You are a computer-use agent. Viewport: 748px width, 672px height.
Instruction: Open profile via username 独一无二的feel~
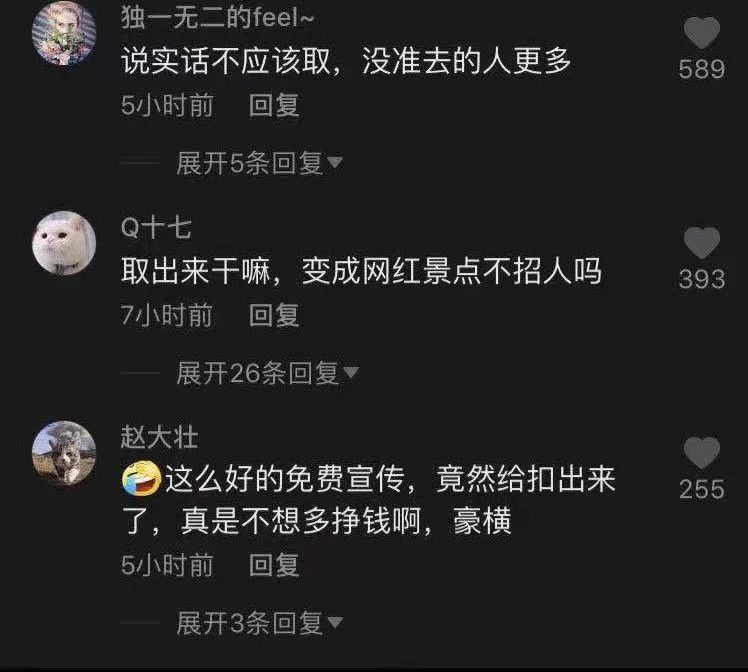pos(217,18)
